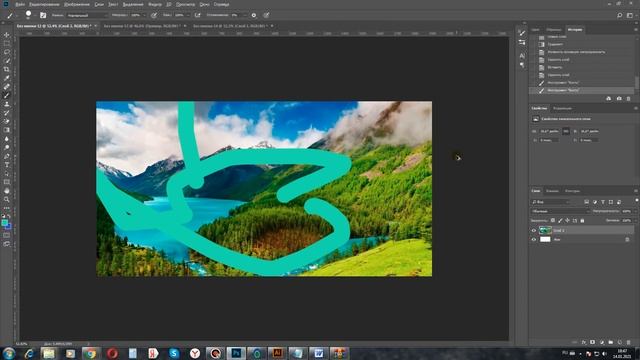Viewport: 640px width, 360px height.
Task: Create a new group in the Layers panel
Action: (x=611, y=342)
